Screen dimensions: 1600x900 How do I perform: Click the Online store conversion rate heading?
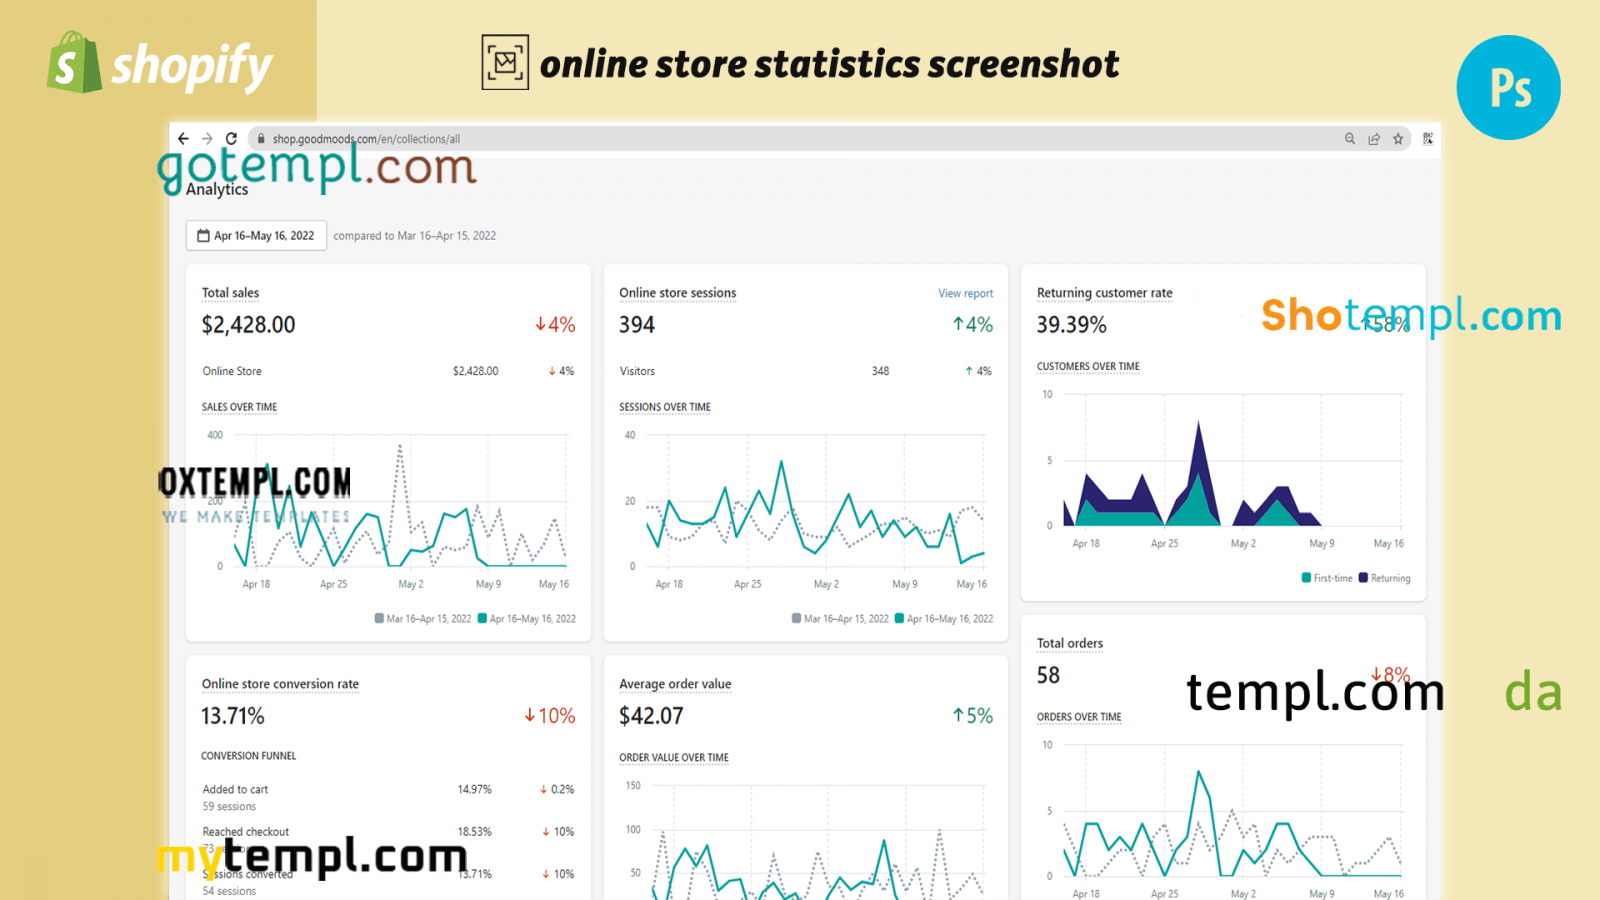click(280, 684)
